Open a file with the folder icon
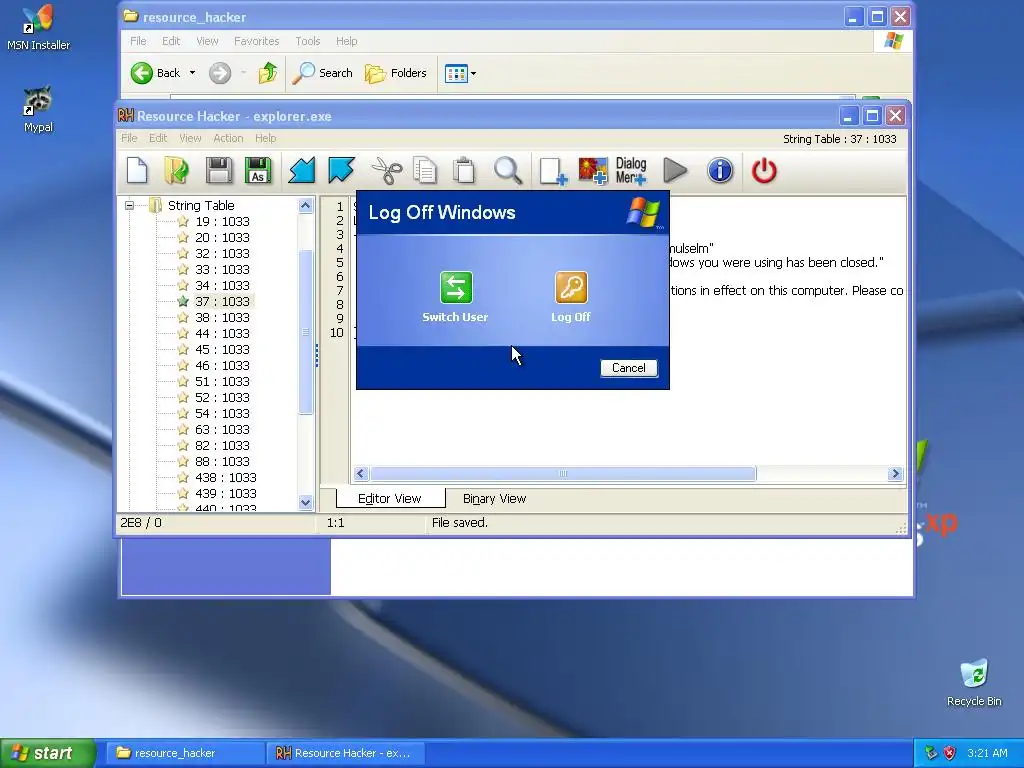 176,171
